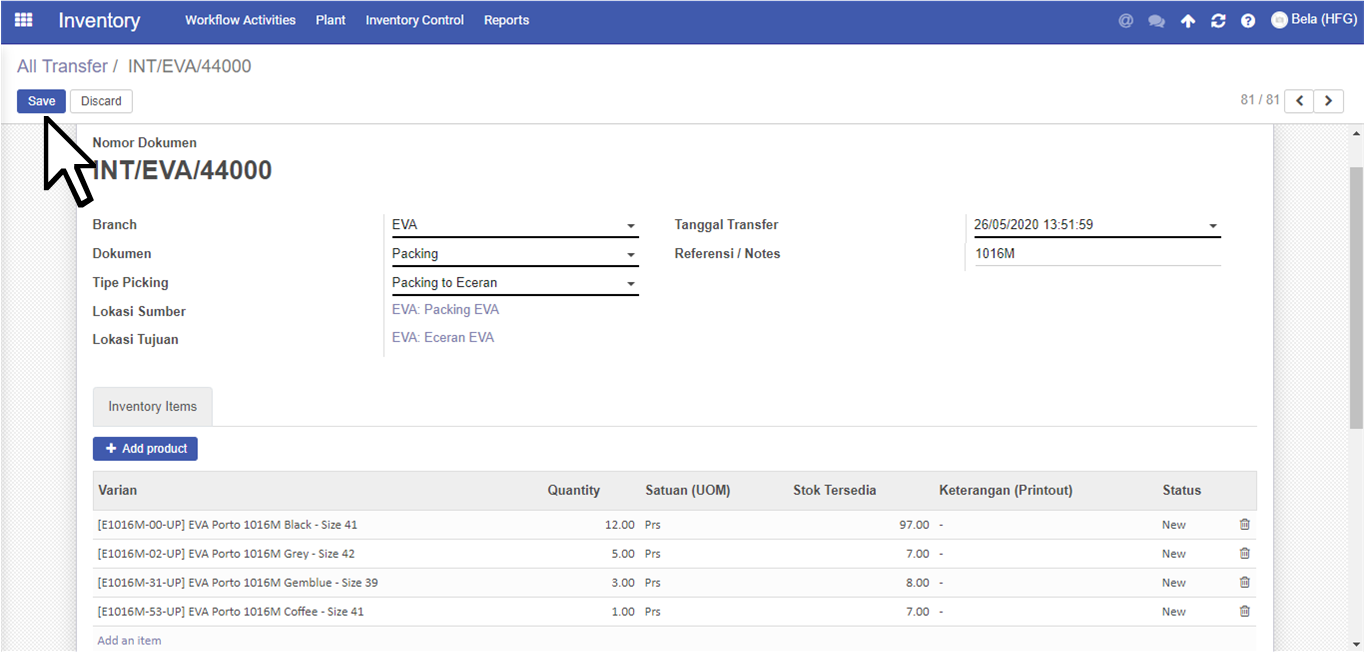Viewport: 1365px width, 653px height.
Task: Expand the Tipe Picking dropdown
Action: coord(514,283)
